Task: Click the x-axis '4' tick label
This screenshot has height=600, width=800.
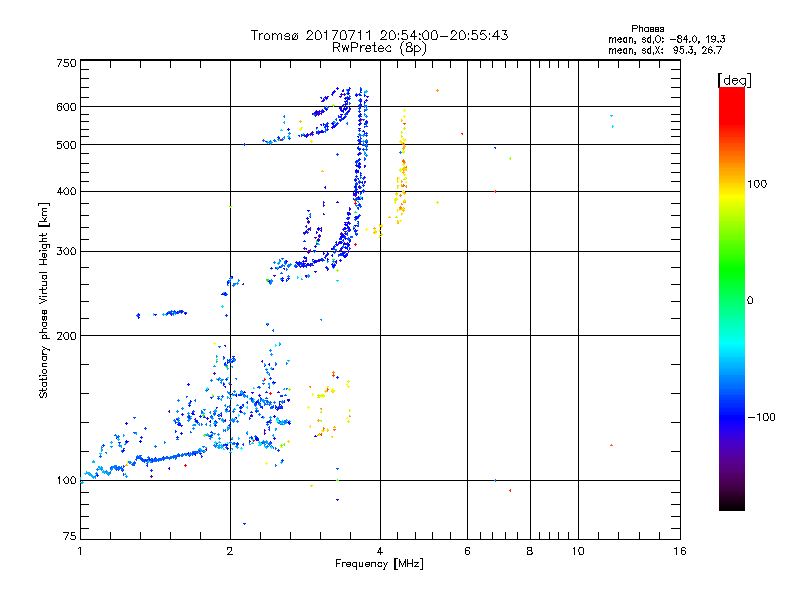Action: point(380,551)
